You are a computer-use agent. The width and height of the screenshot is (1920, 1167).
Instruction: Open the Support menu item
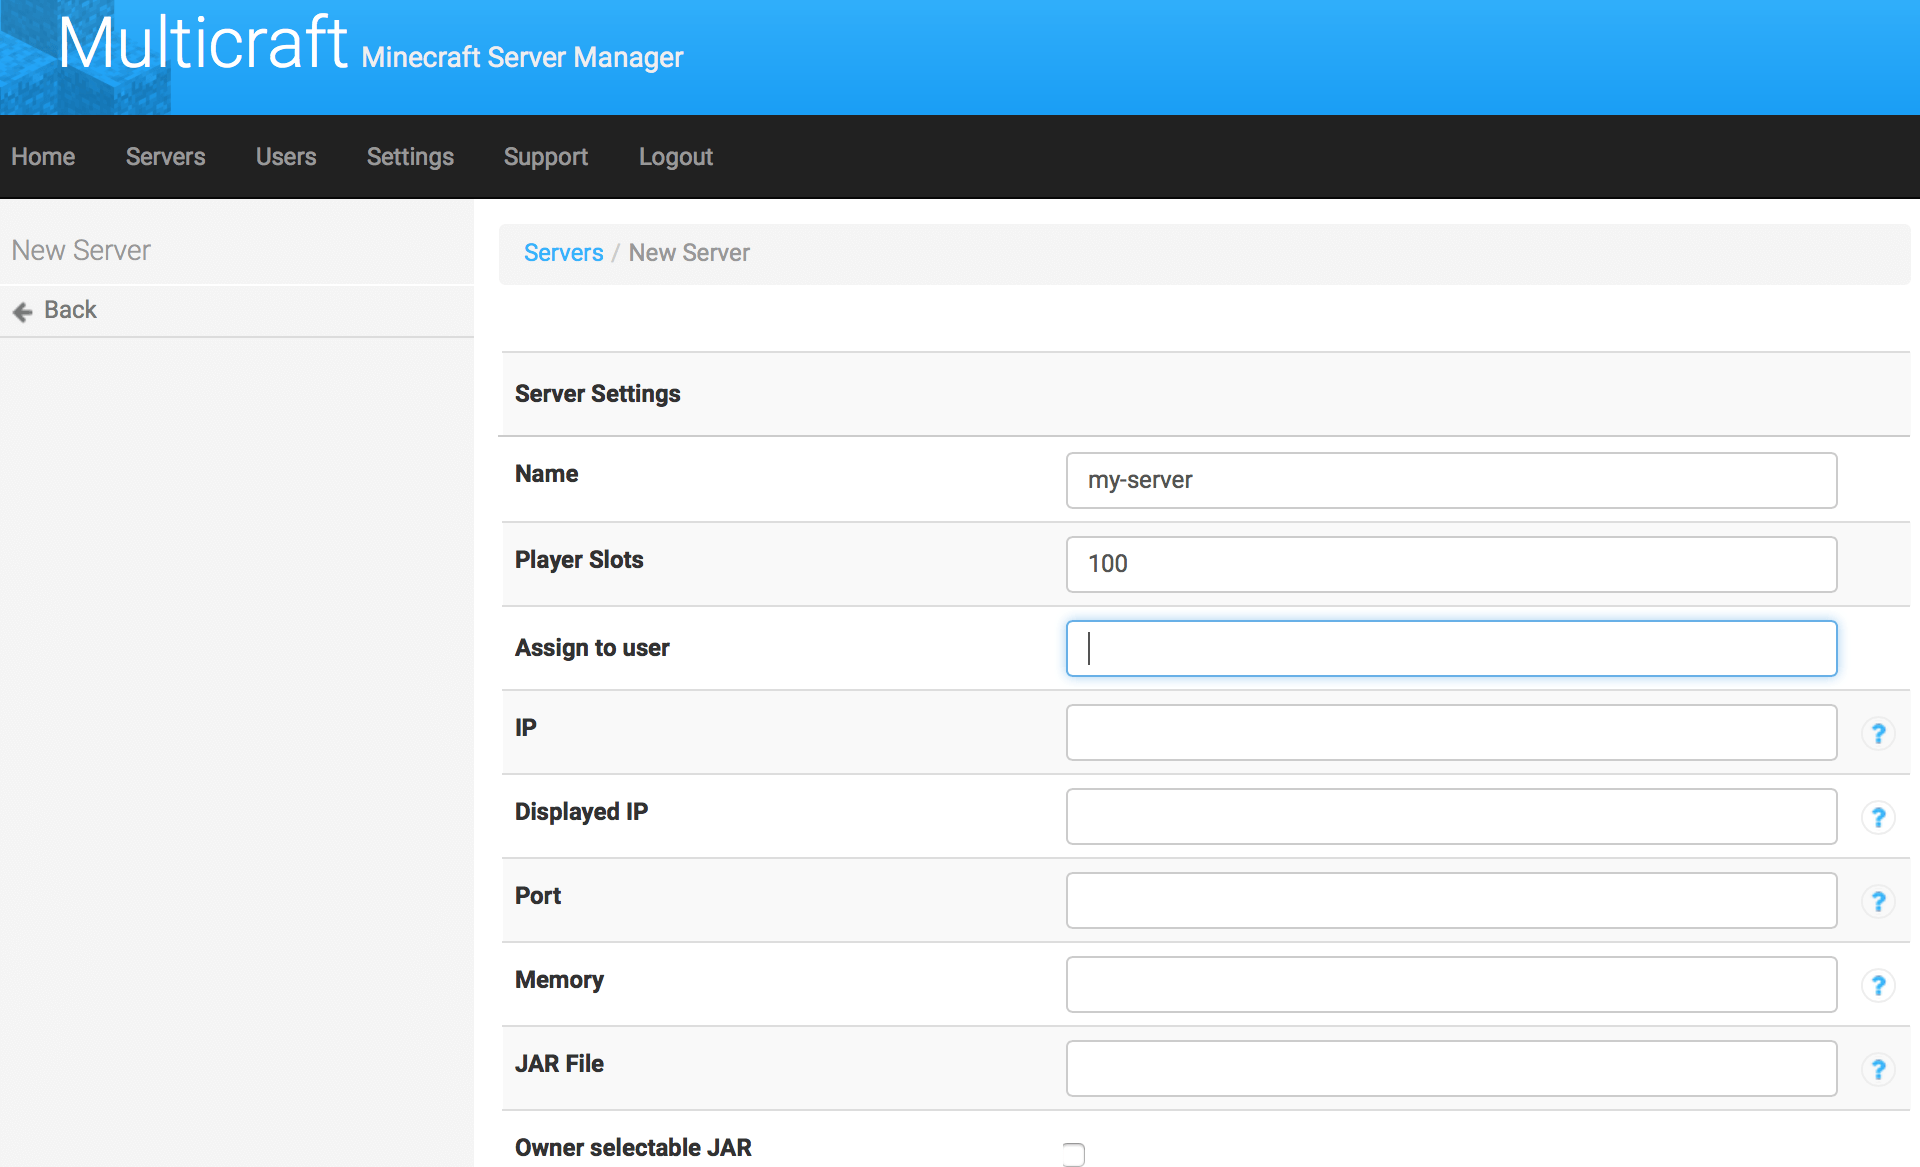(546, 157)
